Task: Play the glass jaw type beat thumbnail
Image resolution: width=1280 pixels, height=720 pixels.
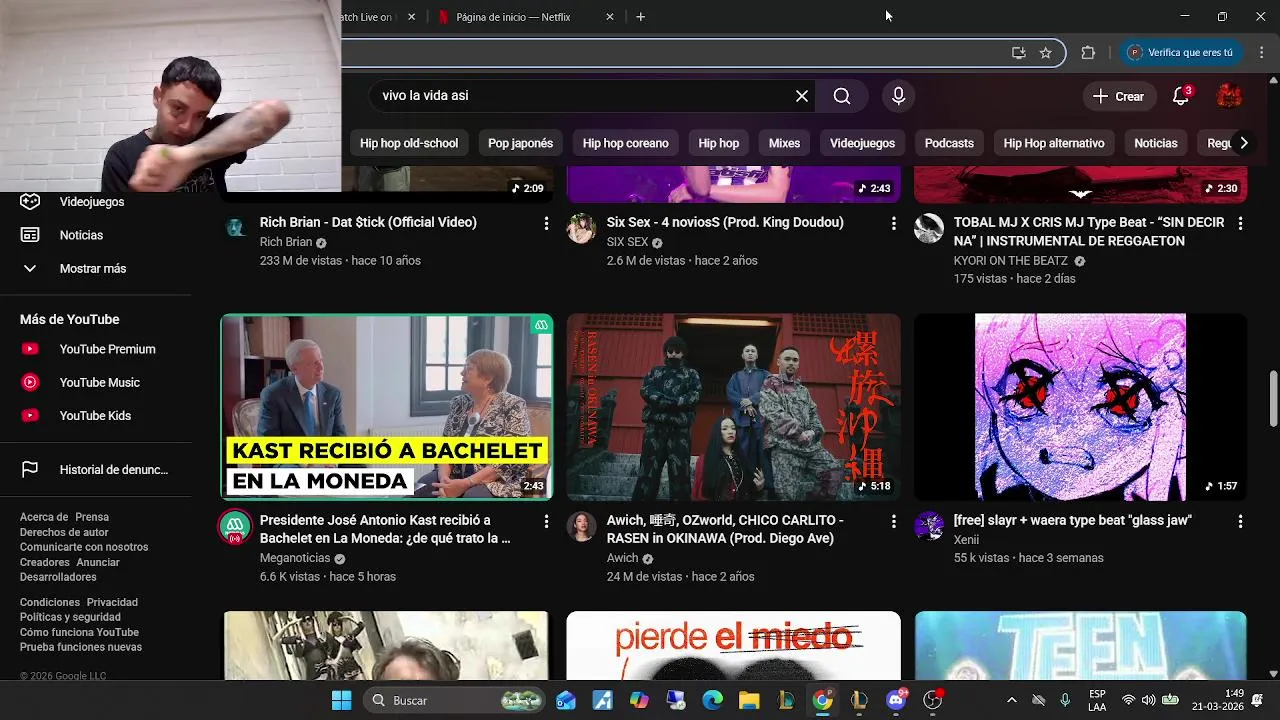Action: click(x=1081, y=407)
